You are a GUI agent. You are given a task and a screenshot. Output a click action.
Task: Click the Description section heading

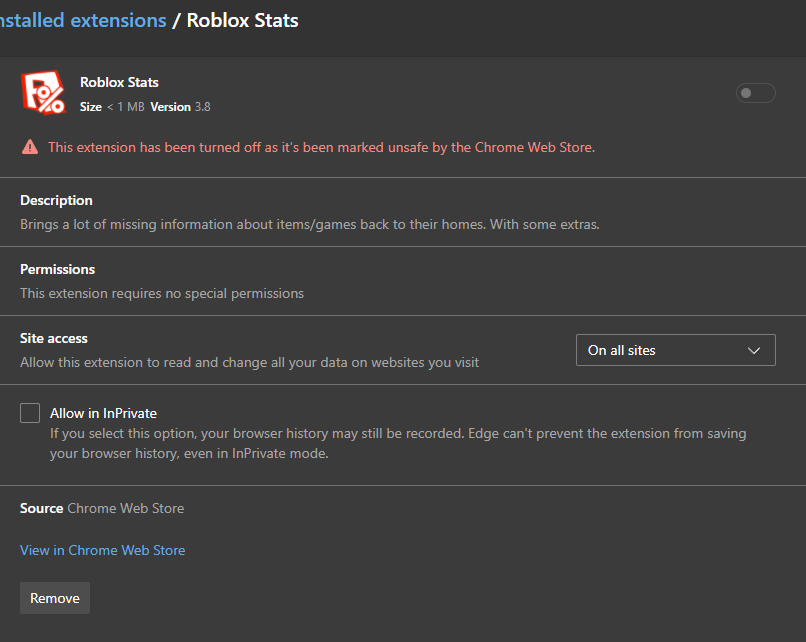[56, 200]
